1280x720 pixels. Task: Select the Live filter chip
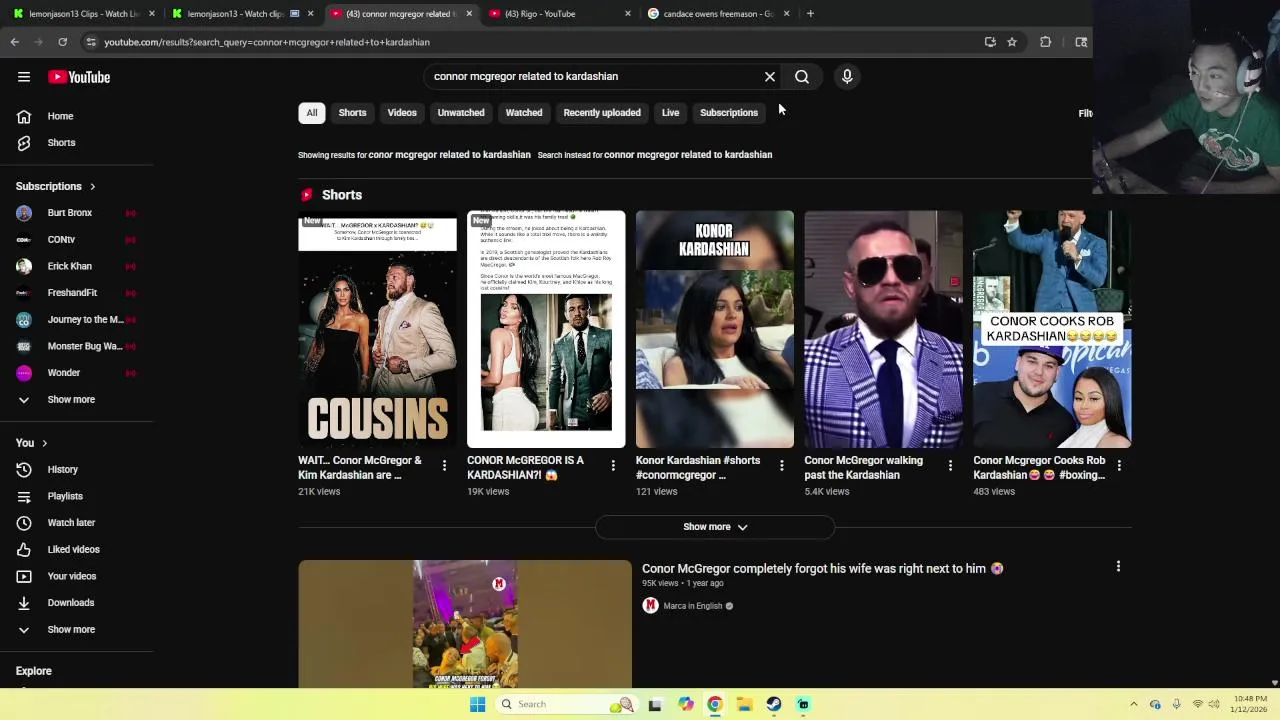click(x=670, y=113)
